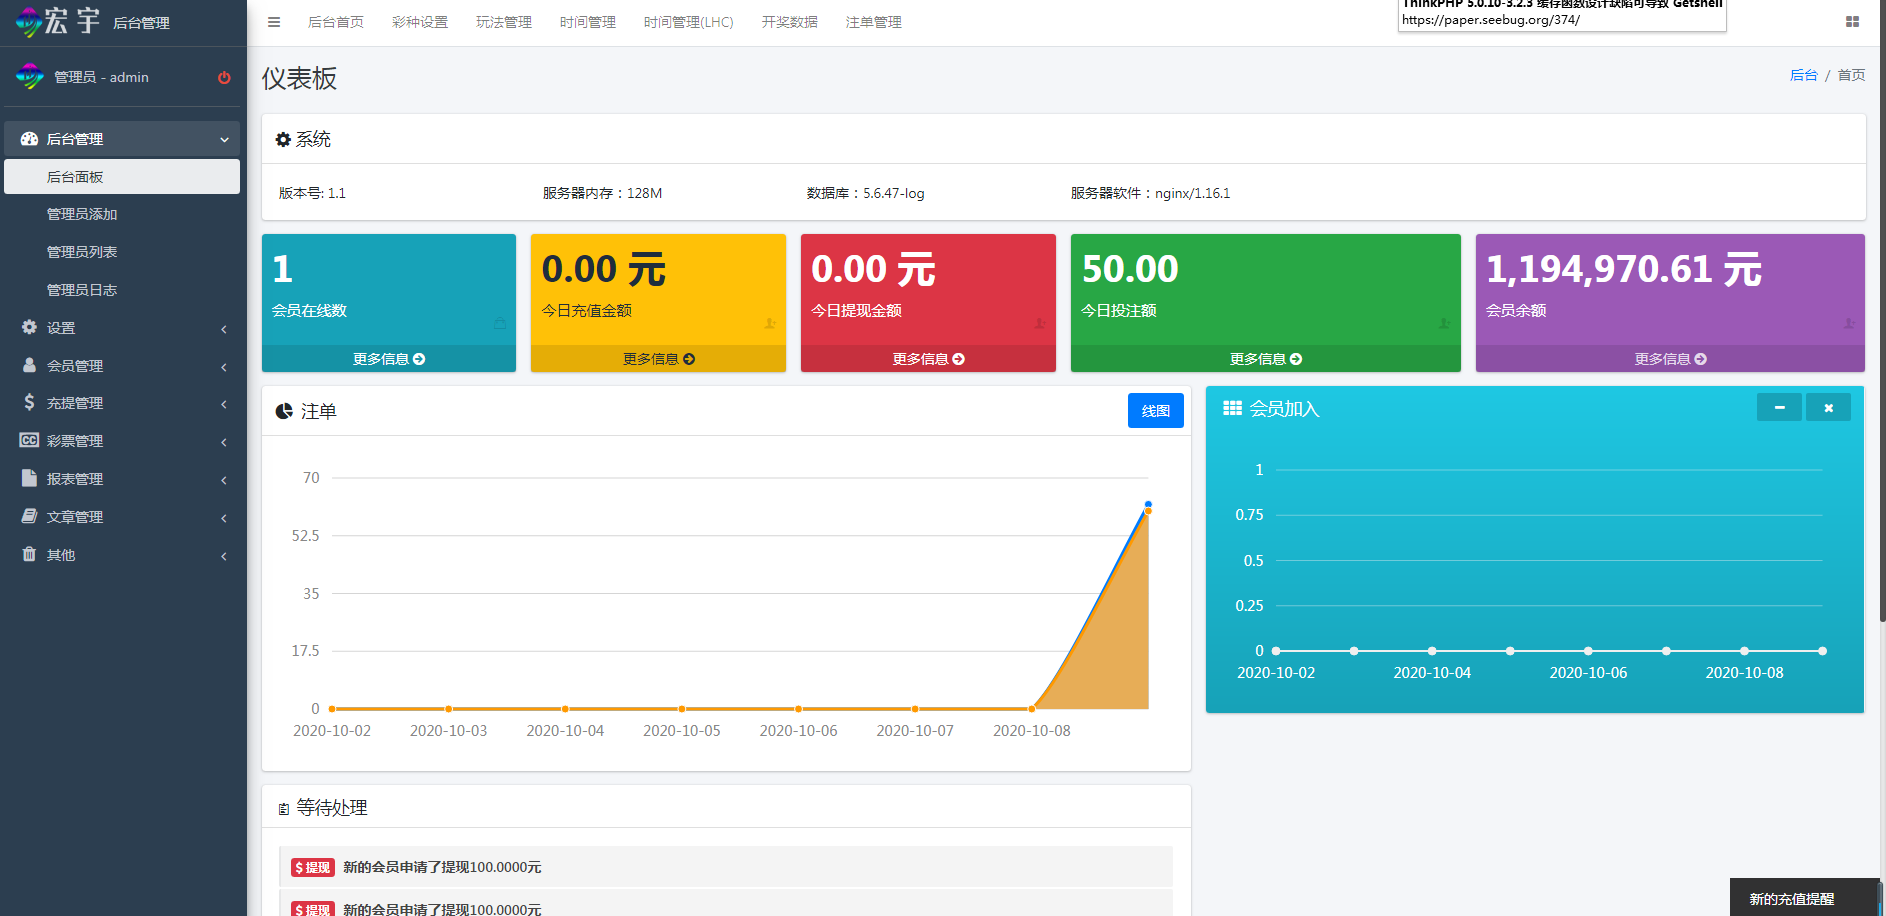Click 更多信息 under 今日充值金额 card
Image resolution: width=1886 pixels, height=916 pixels.
658,359
